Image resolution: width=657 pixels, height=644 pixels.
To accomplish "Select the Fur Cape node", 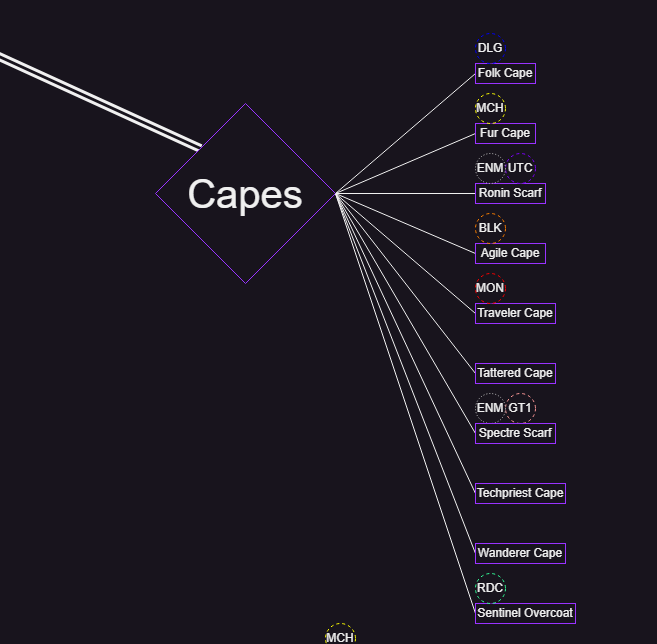I will (x=505, y=133).
